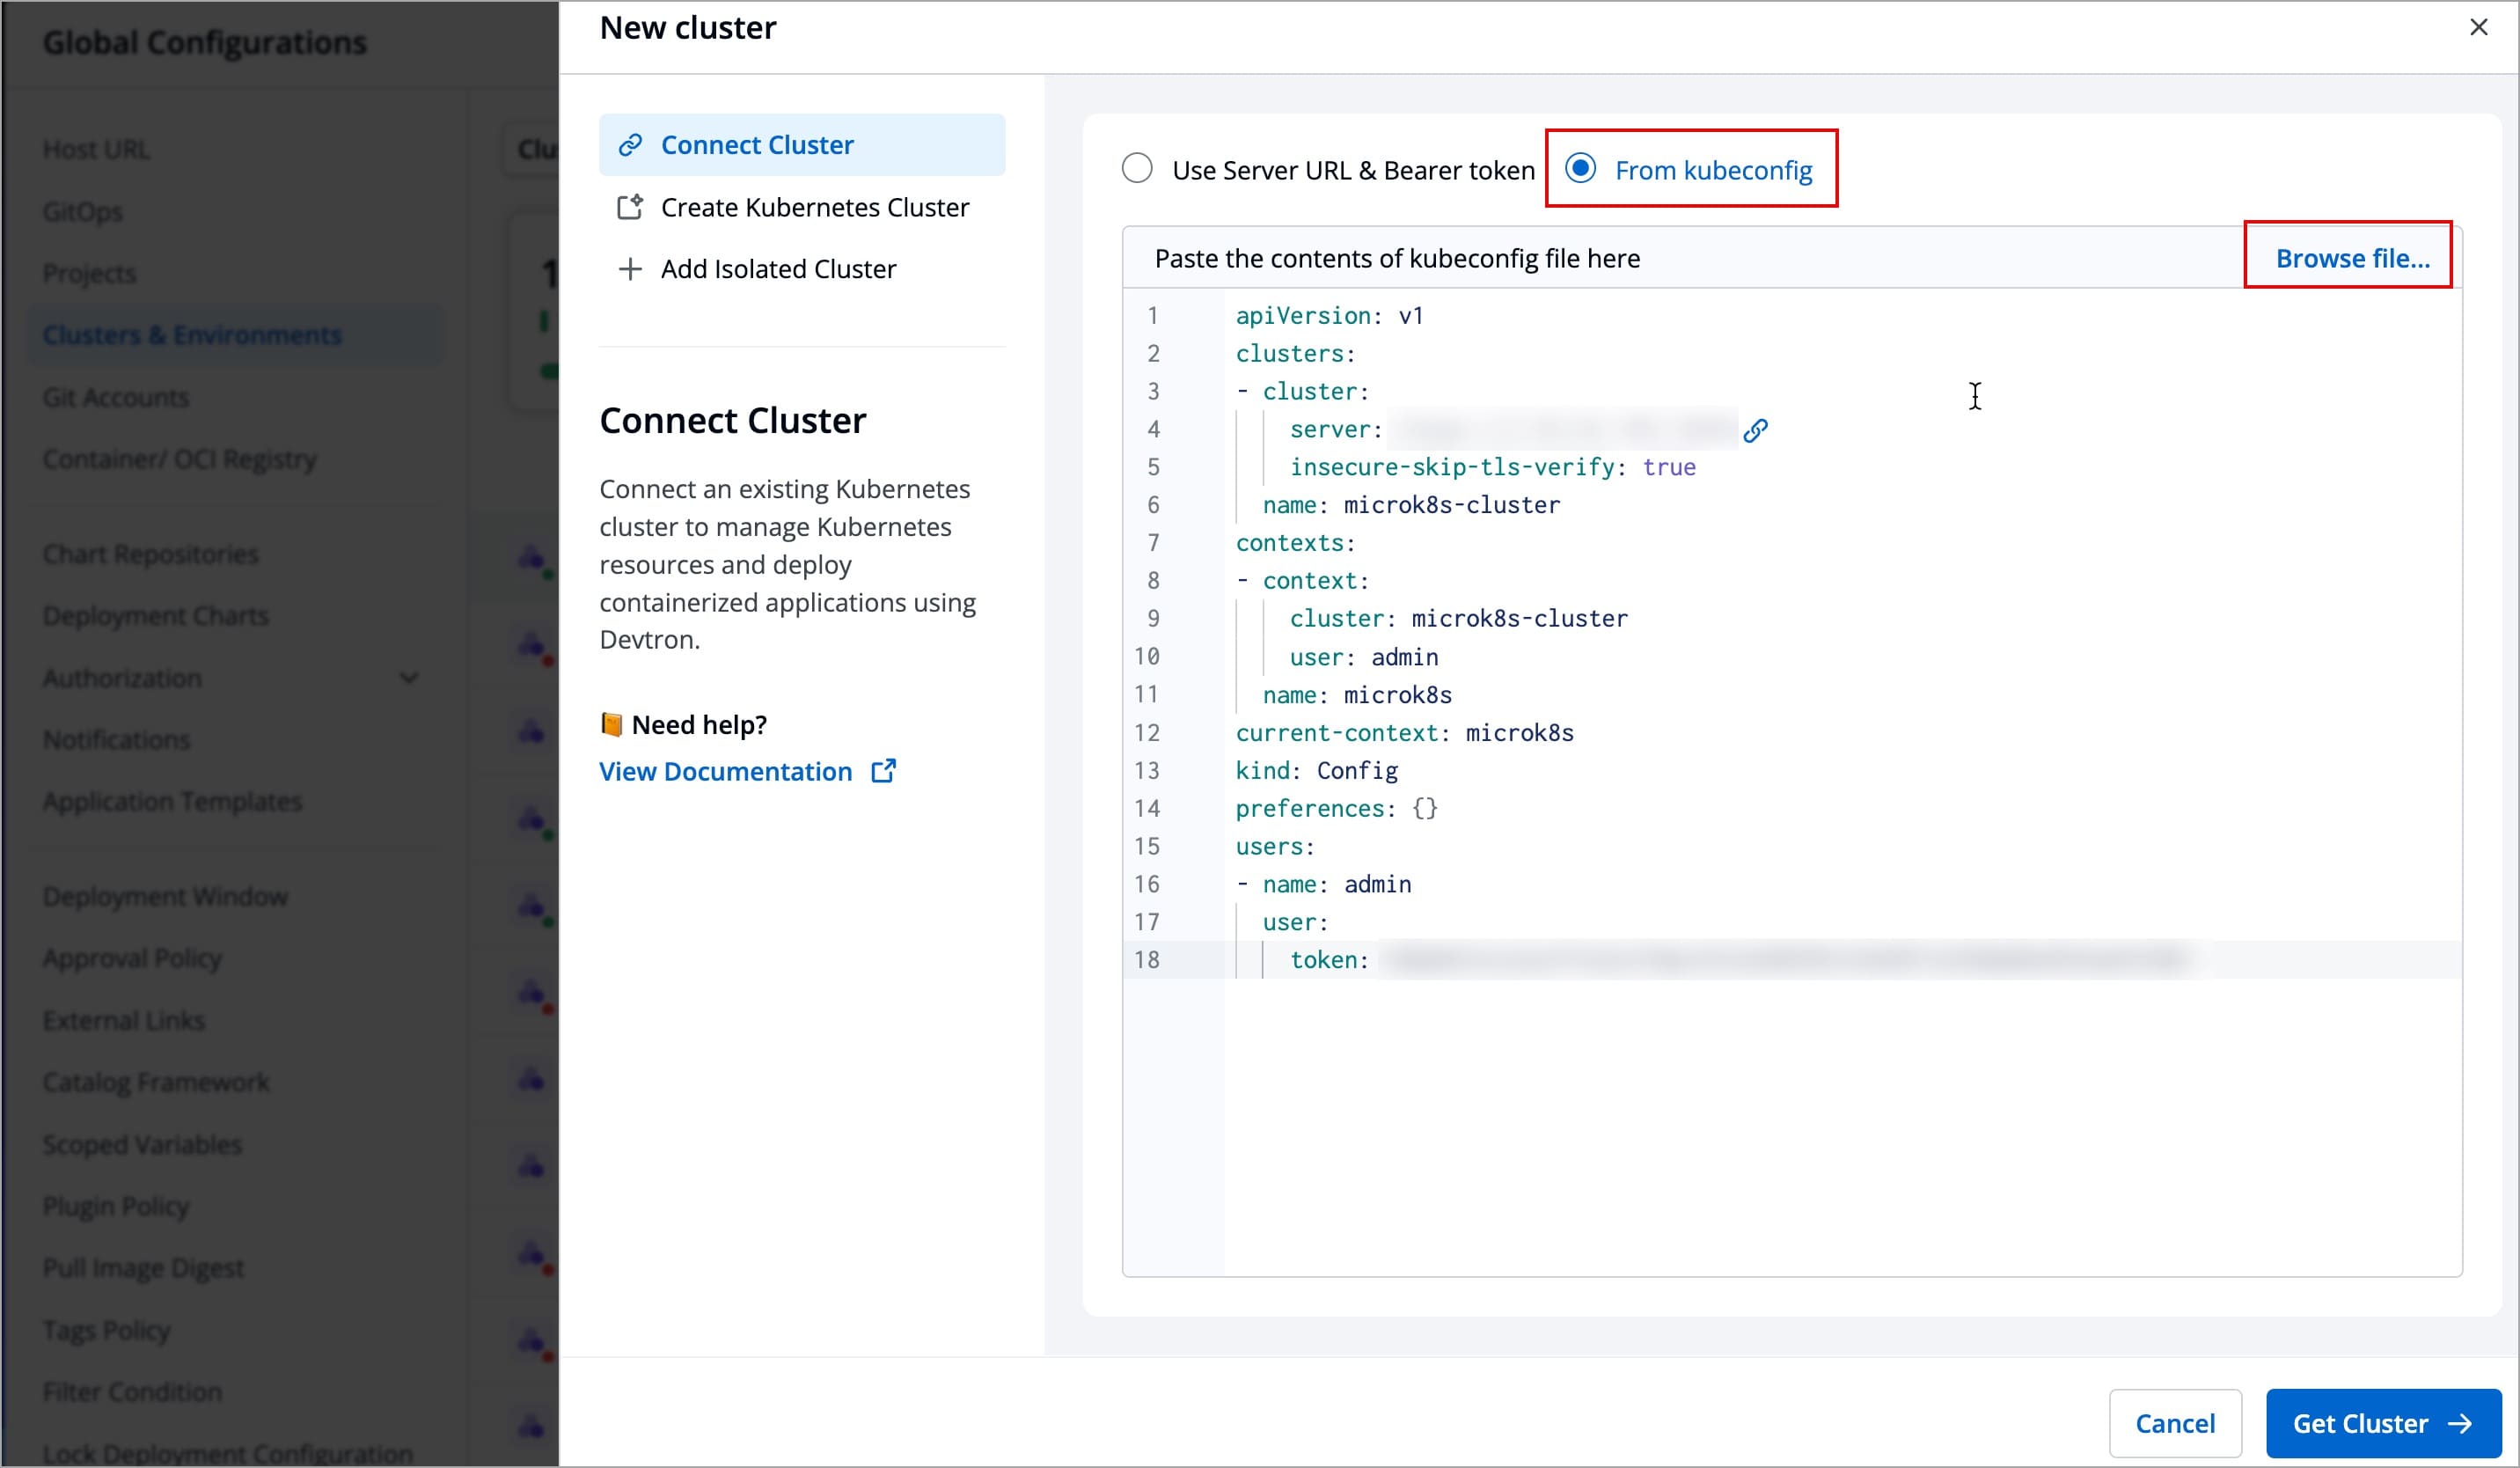The image size is (2520, 1468).
Task: Select the From kubeconfig option
Action: (1581, 169)
